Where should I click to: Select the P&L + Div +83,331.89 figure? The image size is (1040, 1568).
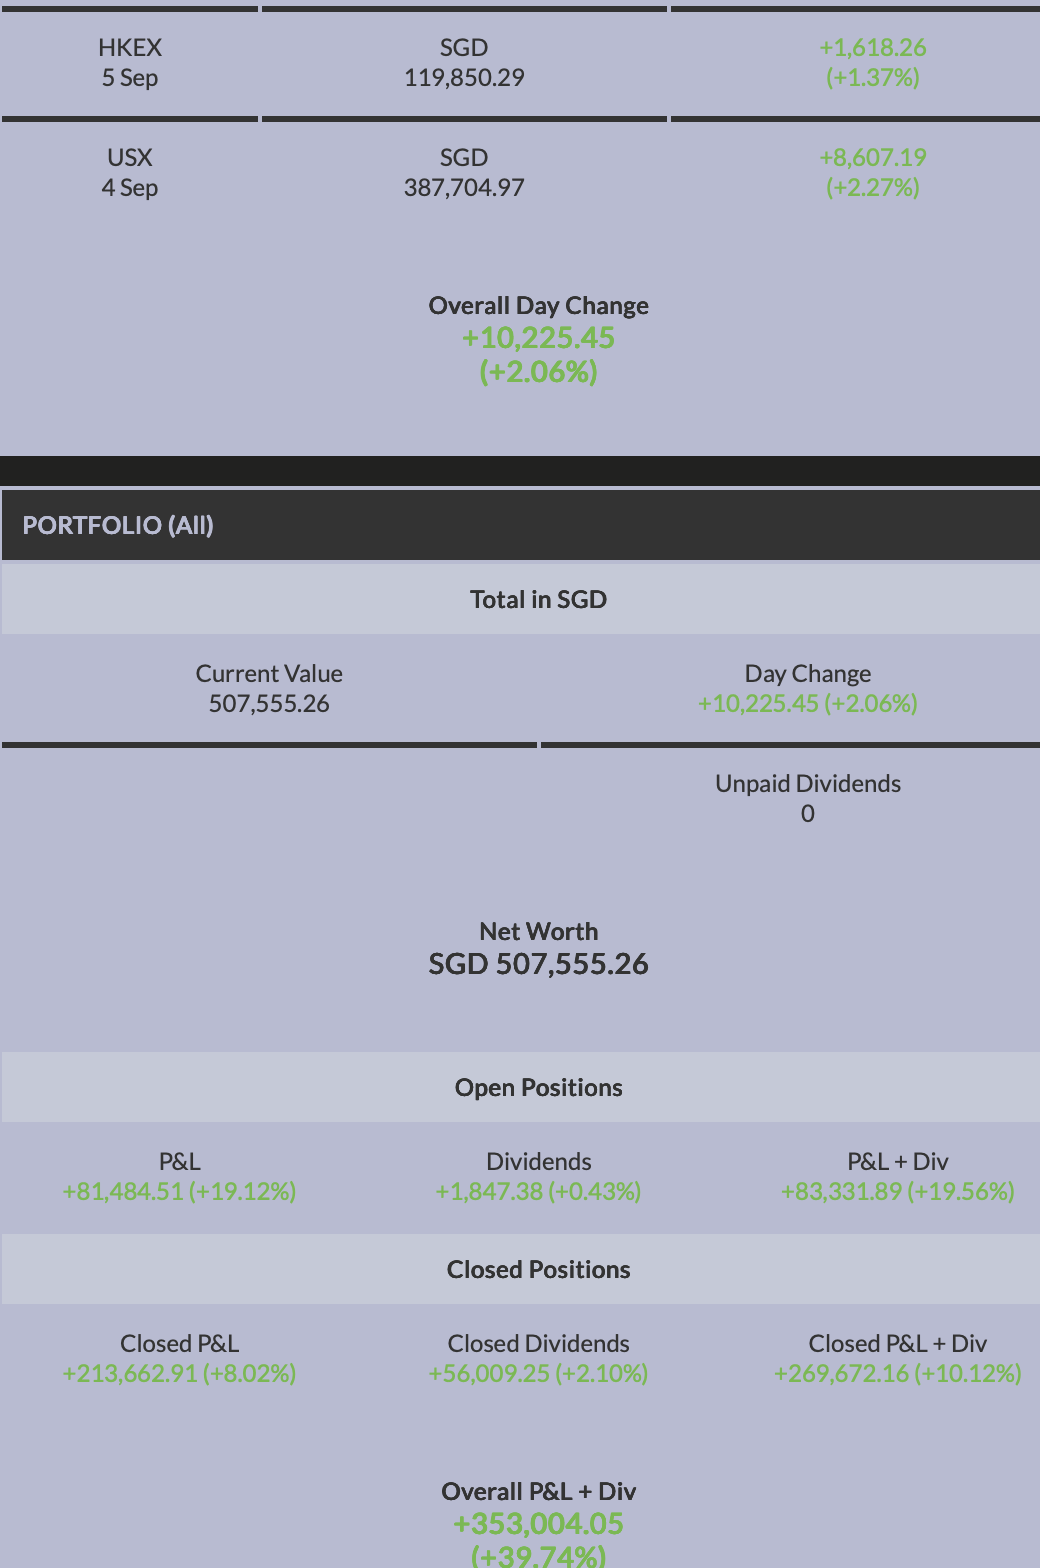point(897,1191)
